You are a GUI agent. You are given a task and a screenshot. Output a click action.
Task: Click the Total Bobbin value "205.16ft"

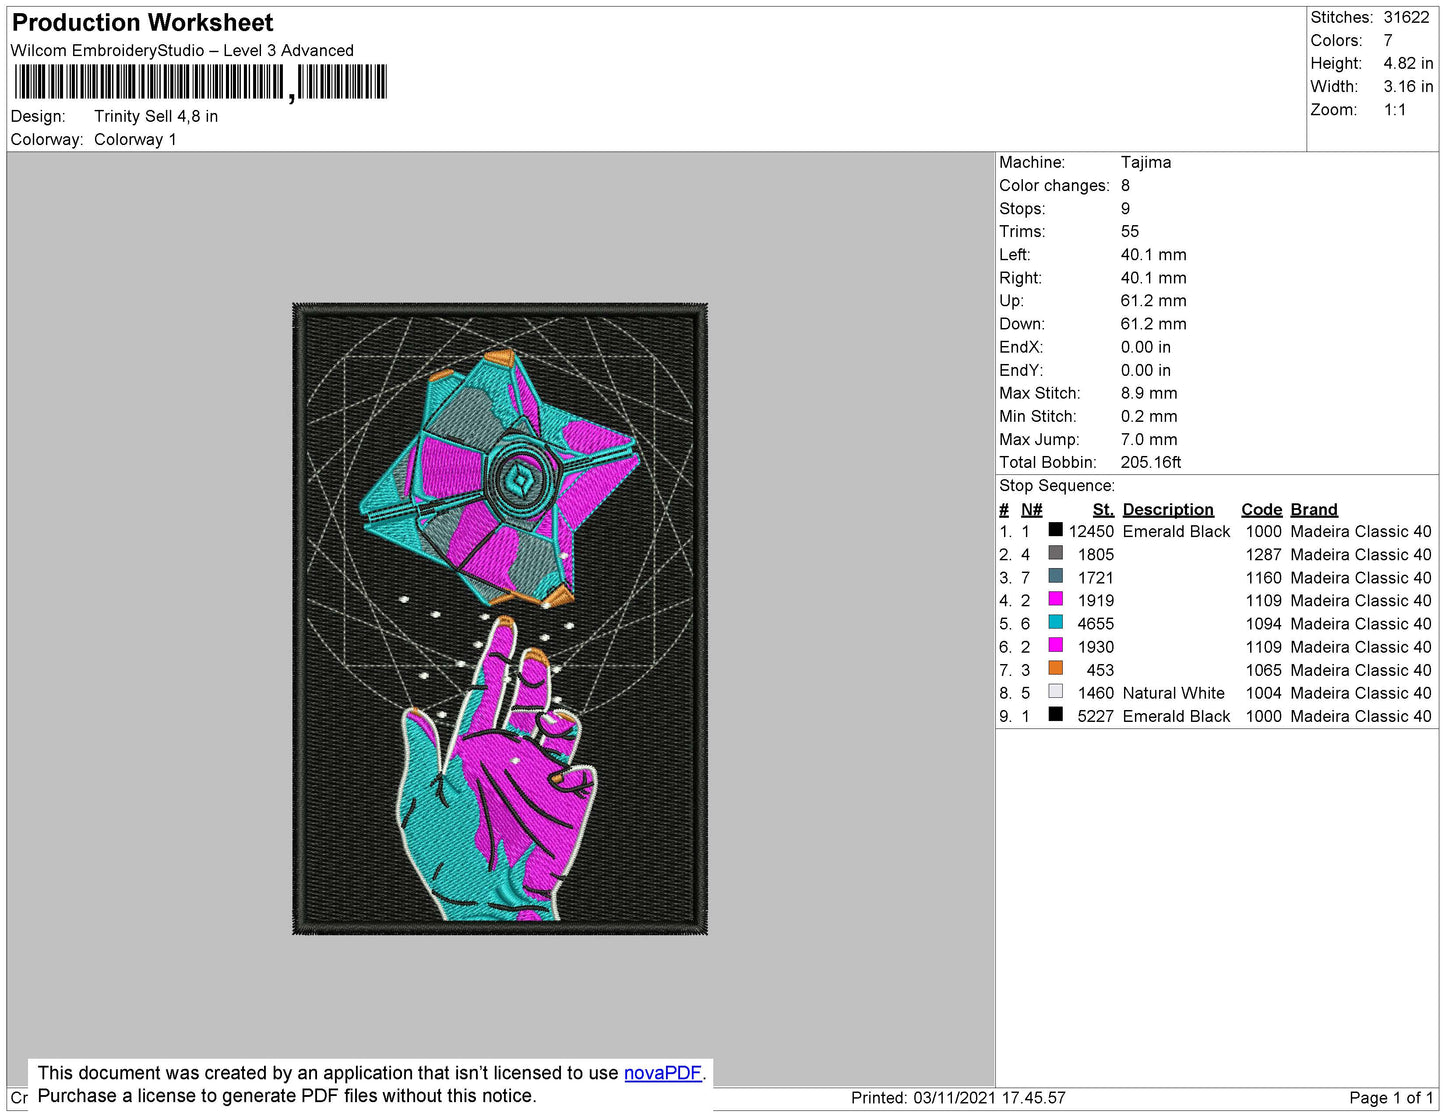click(1151, 462)
